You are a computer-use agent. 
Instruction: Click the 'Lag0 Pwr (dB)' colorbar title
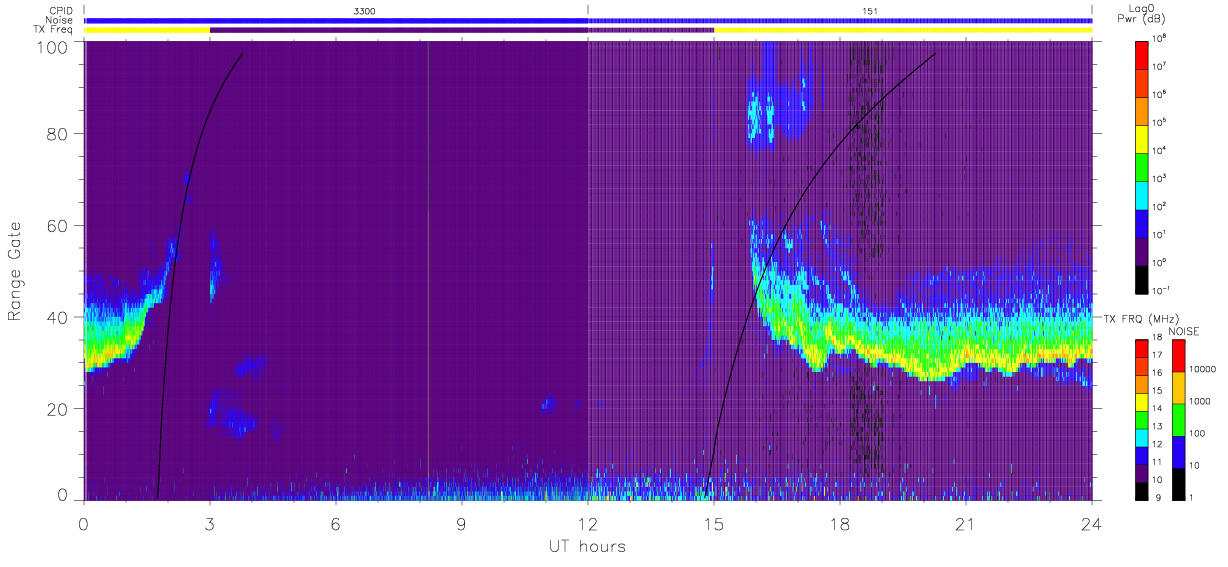point(1143,14)
